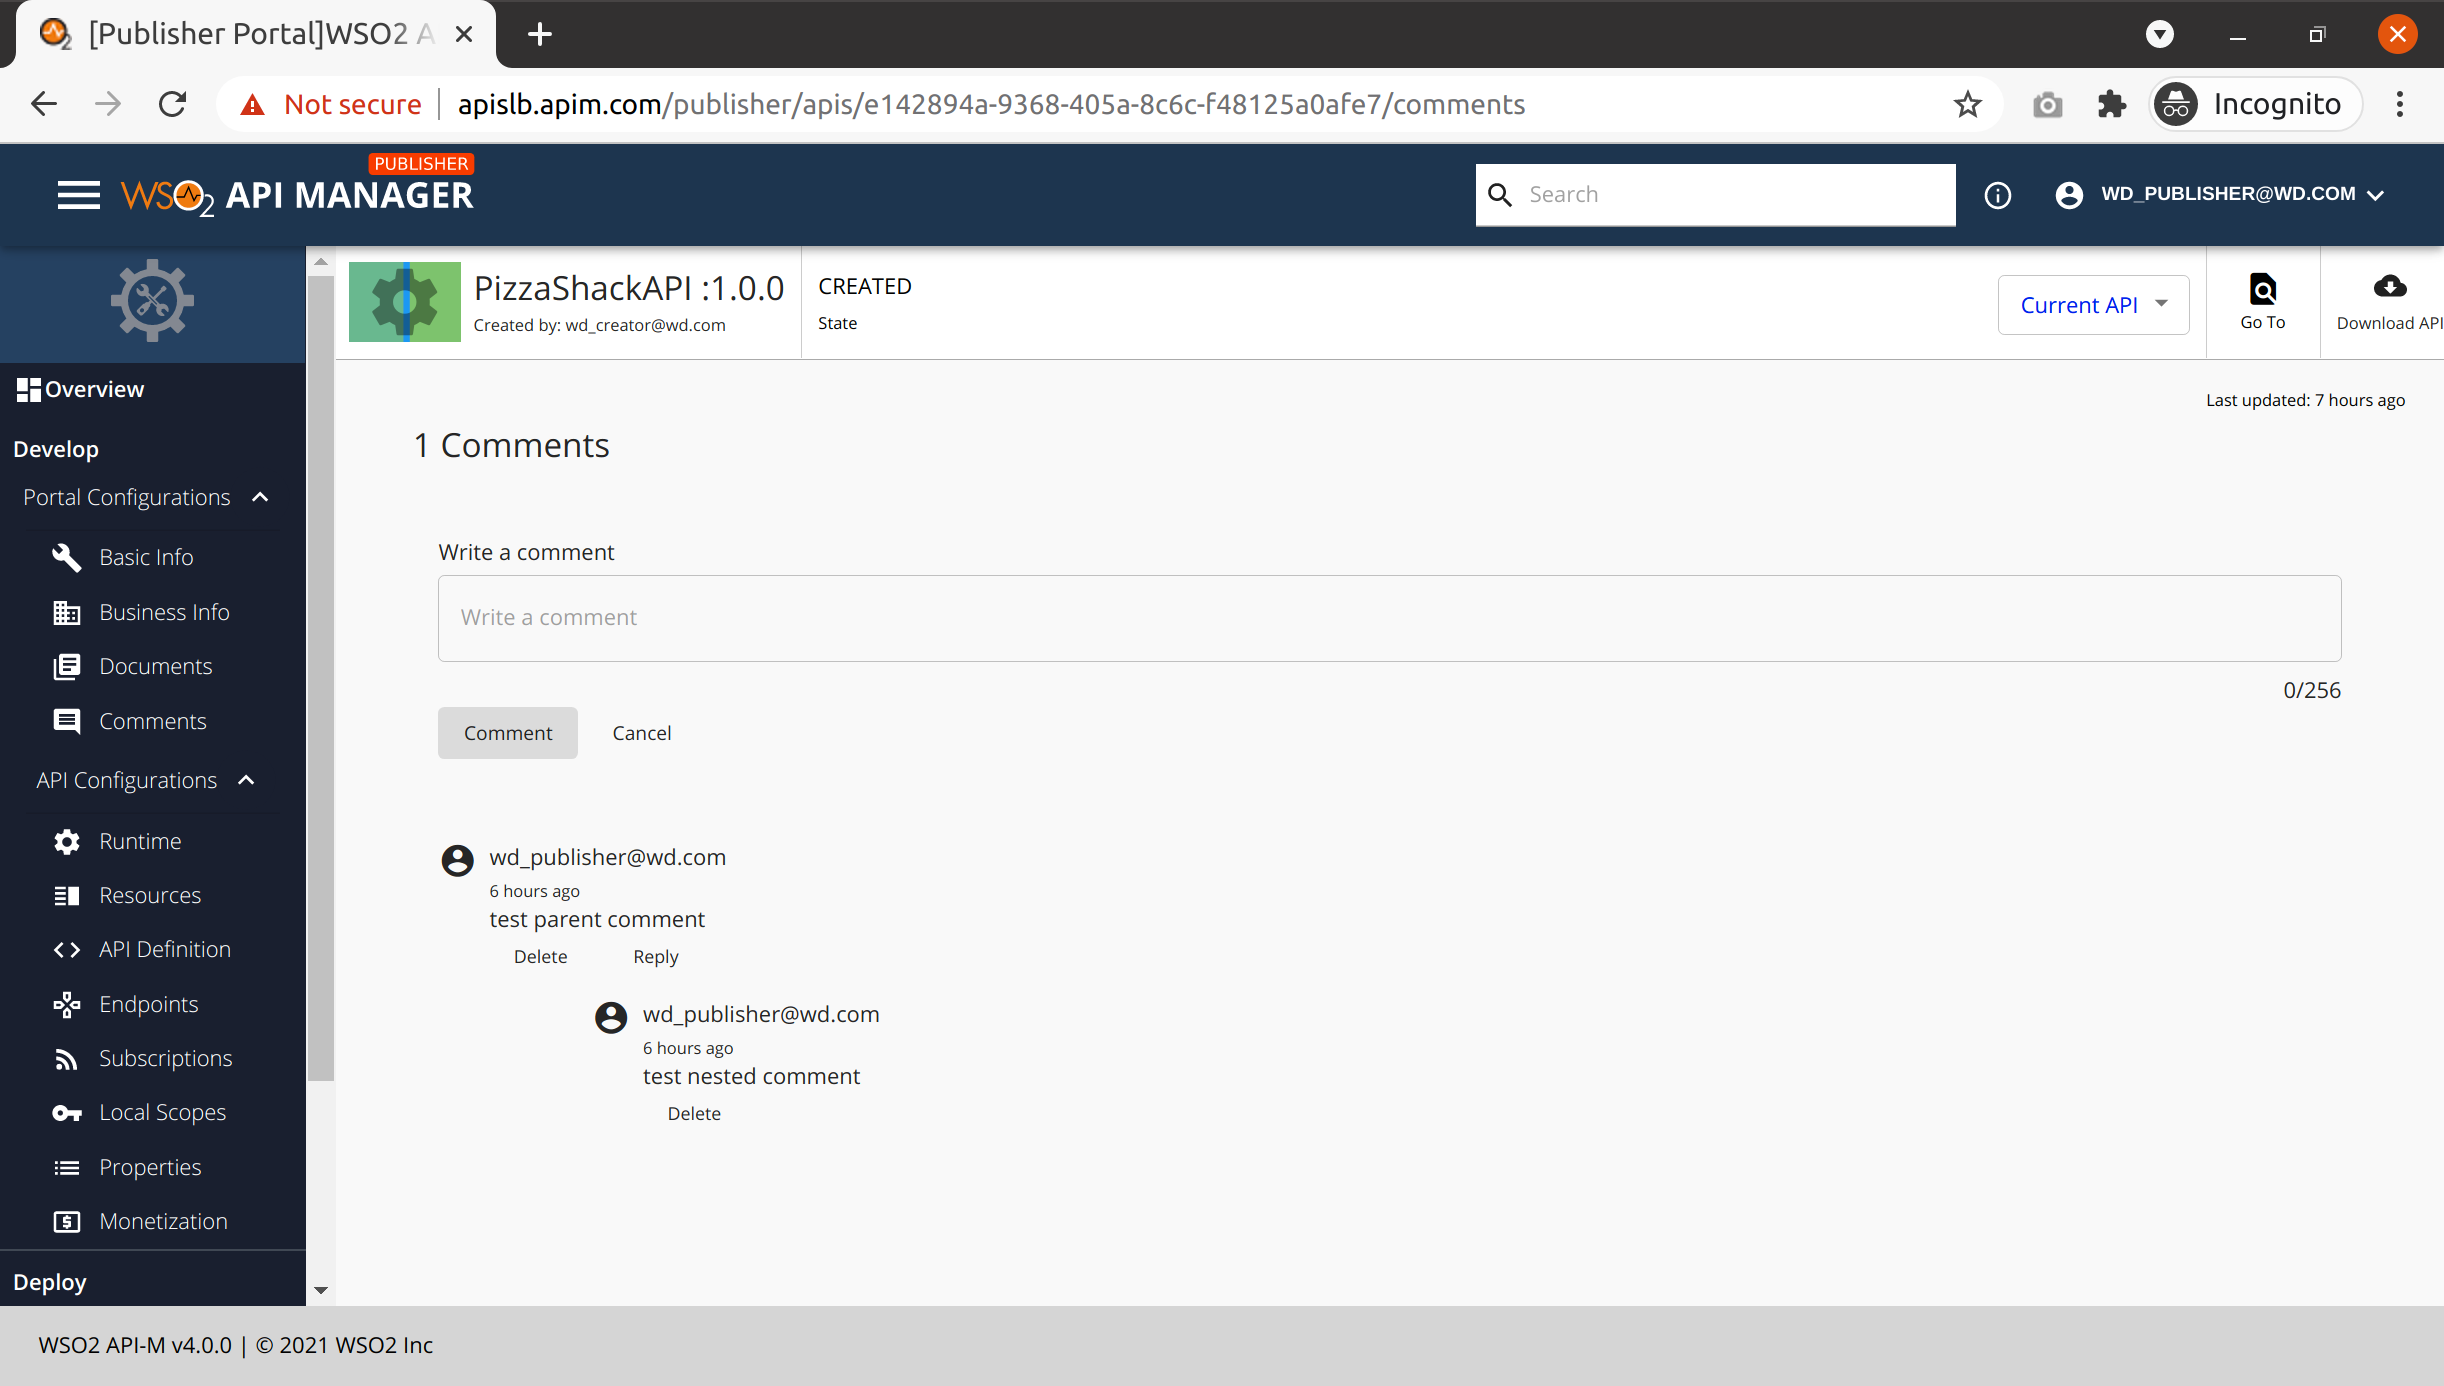
Task: Reply to the test parent comment
Action: 655,956
